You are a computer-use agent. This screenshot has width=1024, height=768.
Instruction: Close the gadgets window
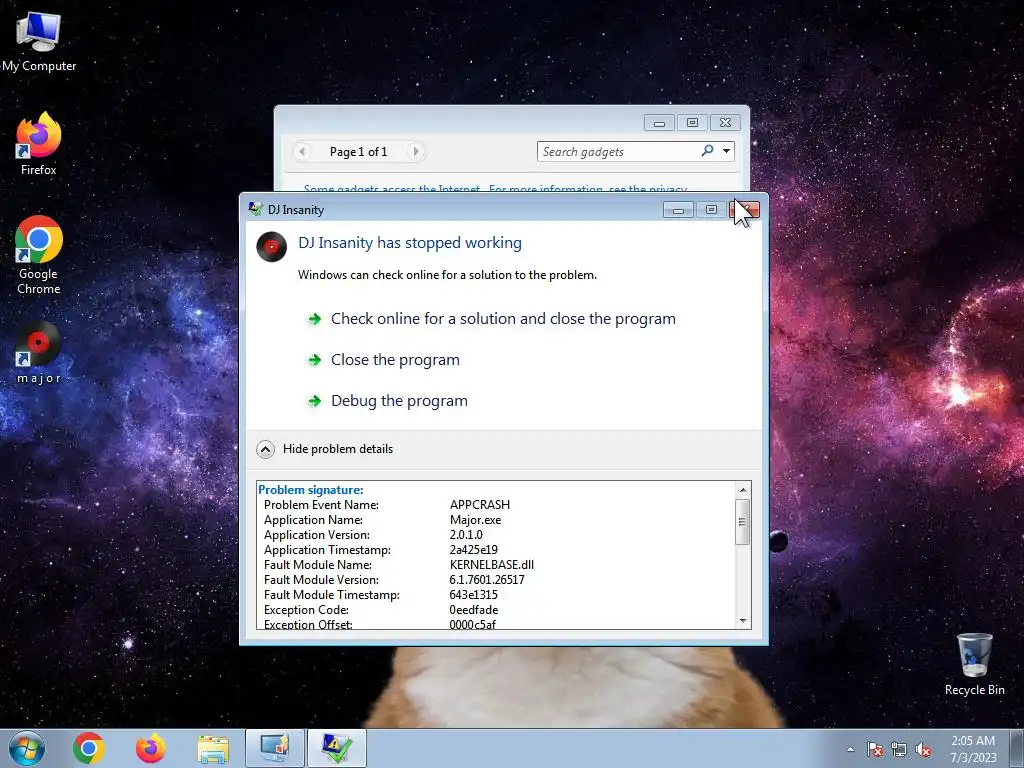[725, 123]
